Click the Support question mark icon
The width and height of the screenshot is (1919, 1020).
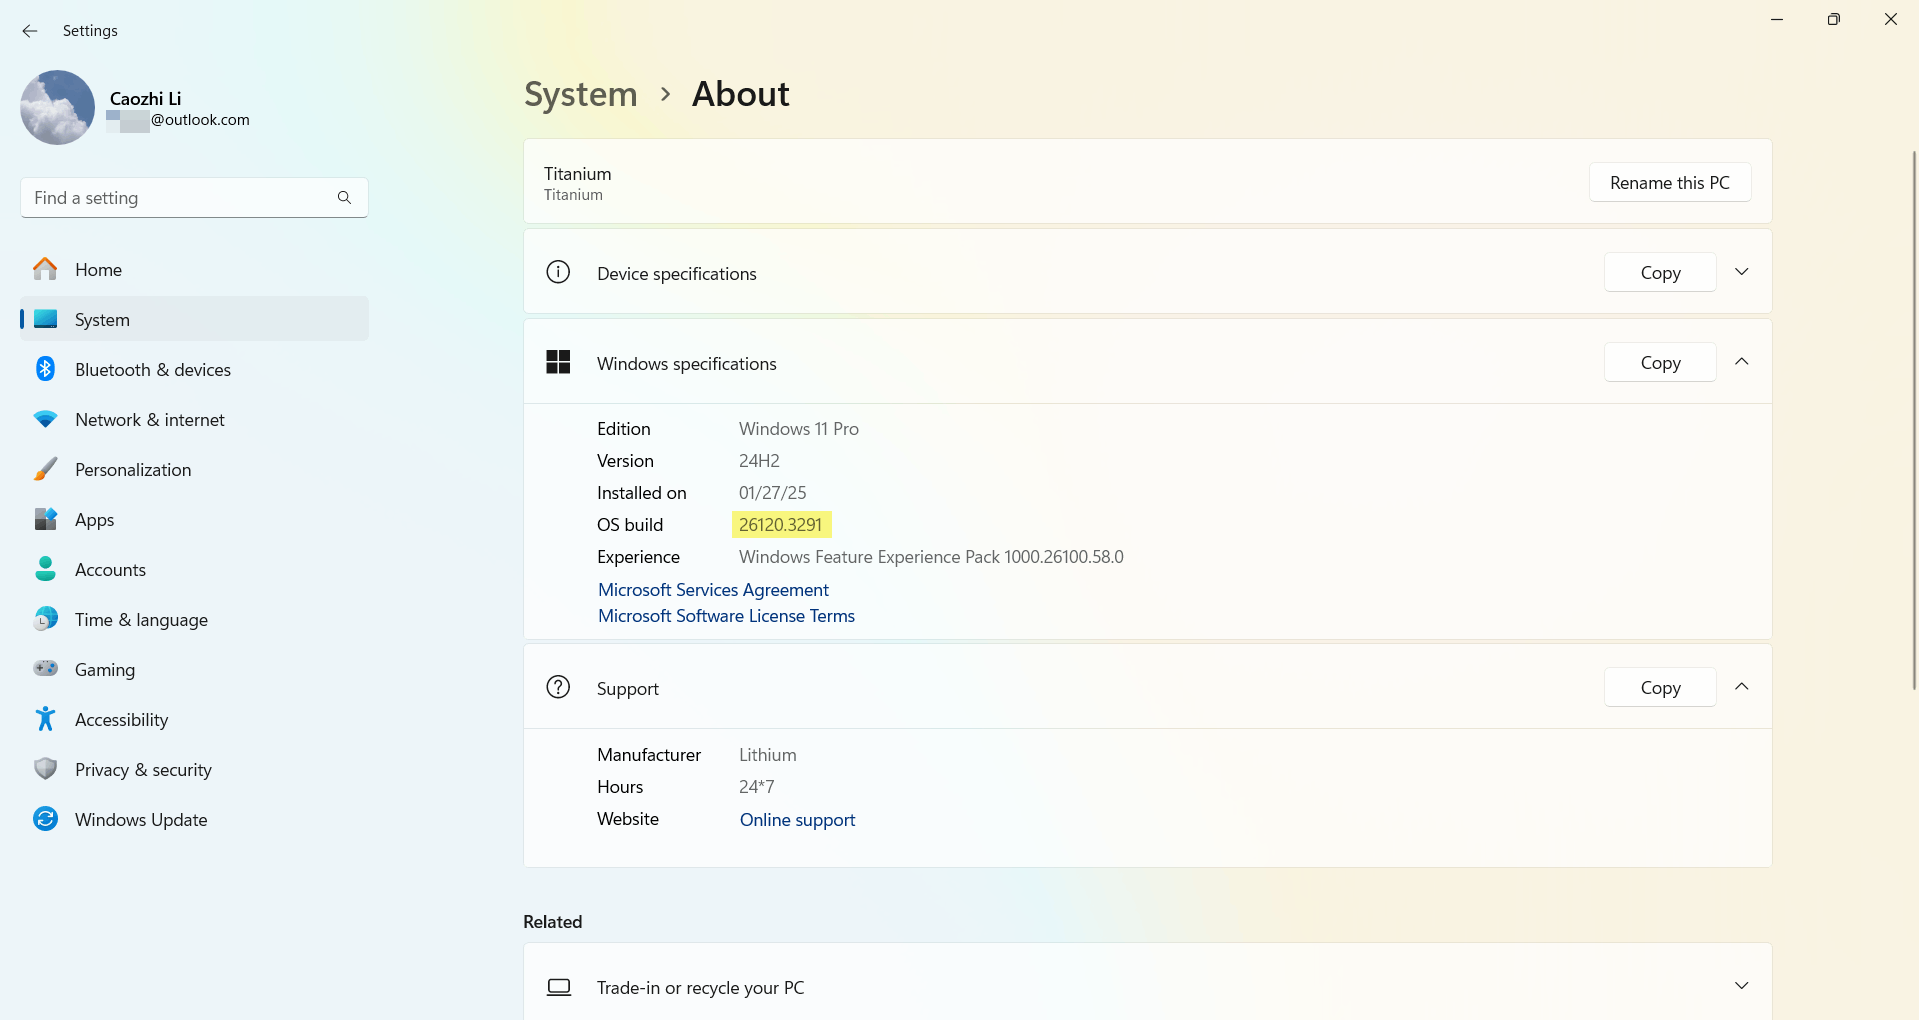558,687
